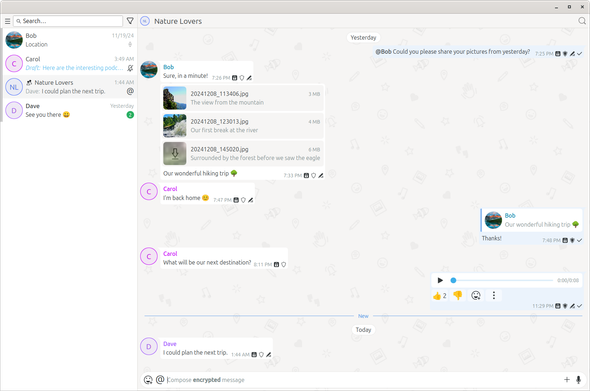Open Dave's conversation with 2 unread
The width and height of the screenshot is (590, 391).
click(x=70, y=110)
